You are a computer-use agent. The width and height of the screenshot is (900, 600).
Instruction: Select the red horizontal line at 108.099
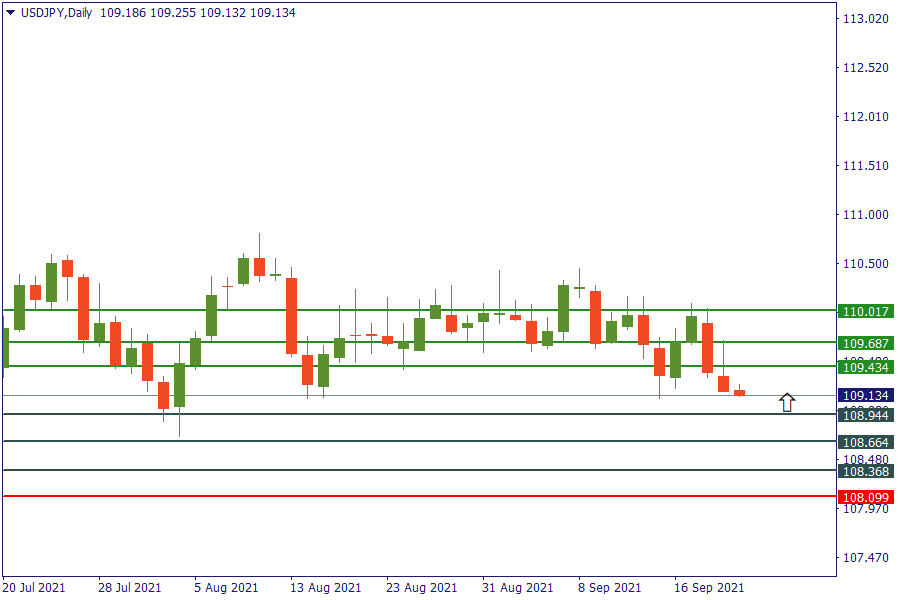pos(420,496)
